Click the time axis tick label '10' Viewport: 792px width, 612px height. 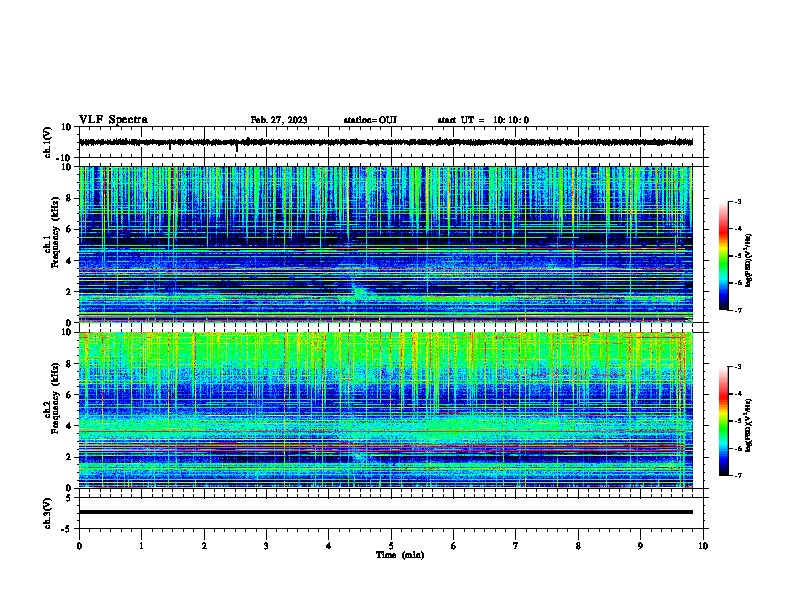click(x=703, y=546)
